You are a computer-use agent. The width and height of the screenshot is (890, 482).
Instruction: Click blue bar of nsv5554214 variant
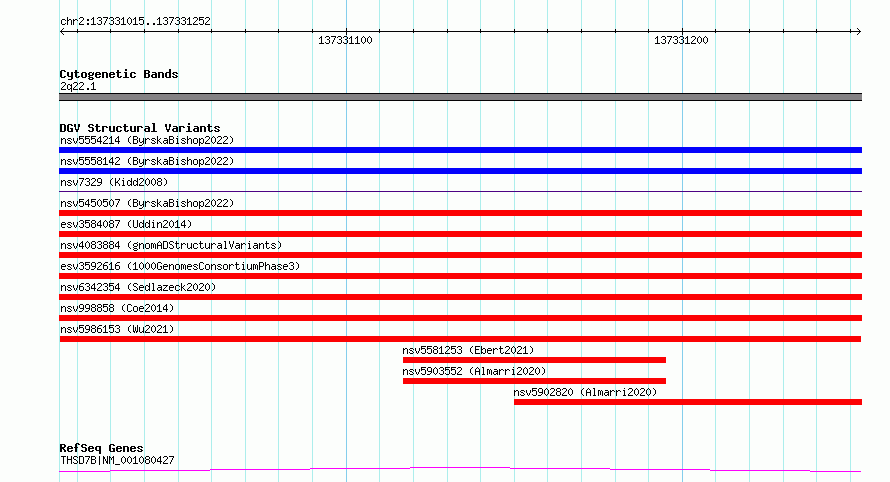click(460, 150)
